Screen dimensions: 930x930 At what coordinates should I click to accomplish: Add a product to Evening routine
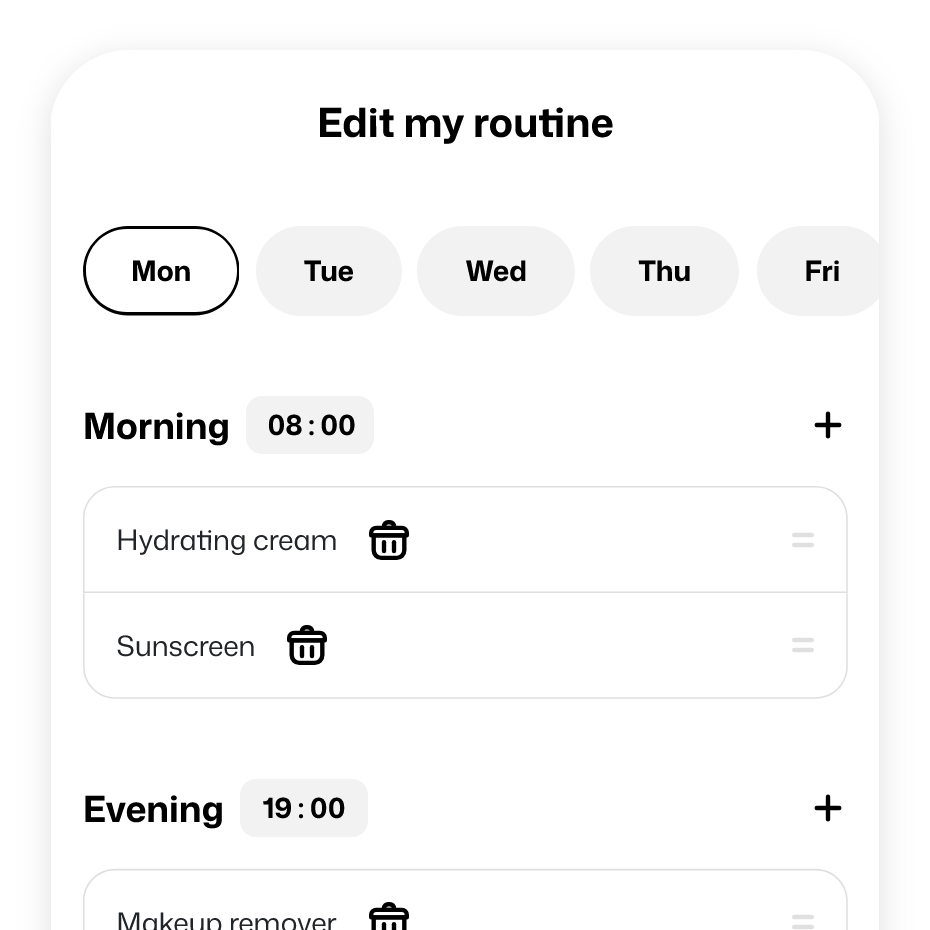coord(828,808)
